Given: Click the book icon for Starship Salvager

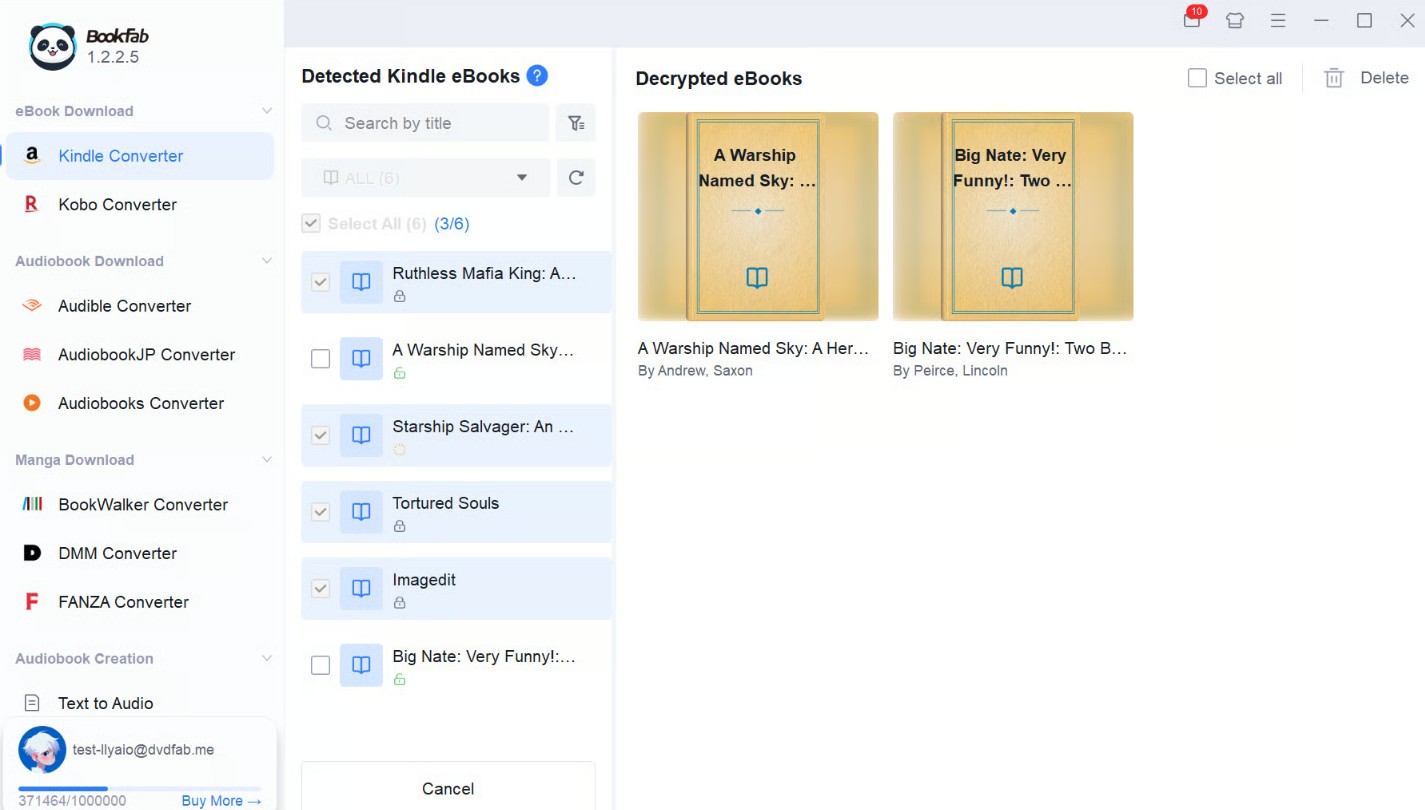Looking at the screenshot, I should pyautogui.click(x=361, y=435).
